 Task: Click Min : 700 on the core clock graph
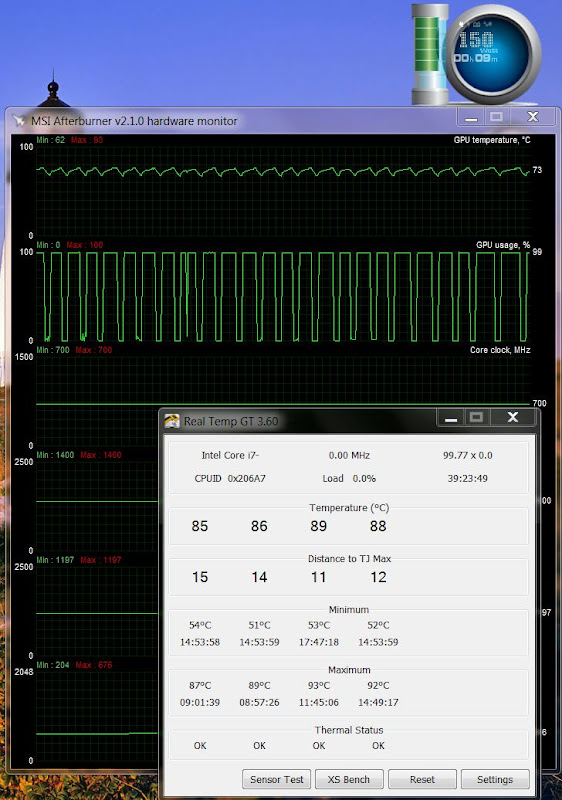[x=53, y=350]
